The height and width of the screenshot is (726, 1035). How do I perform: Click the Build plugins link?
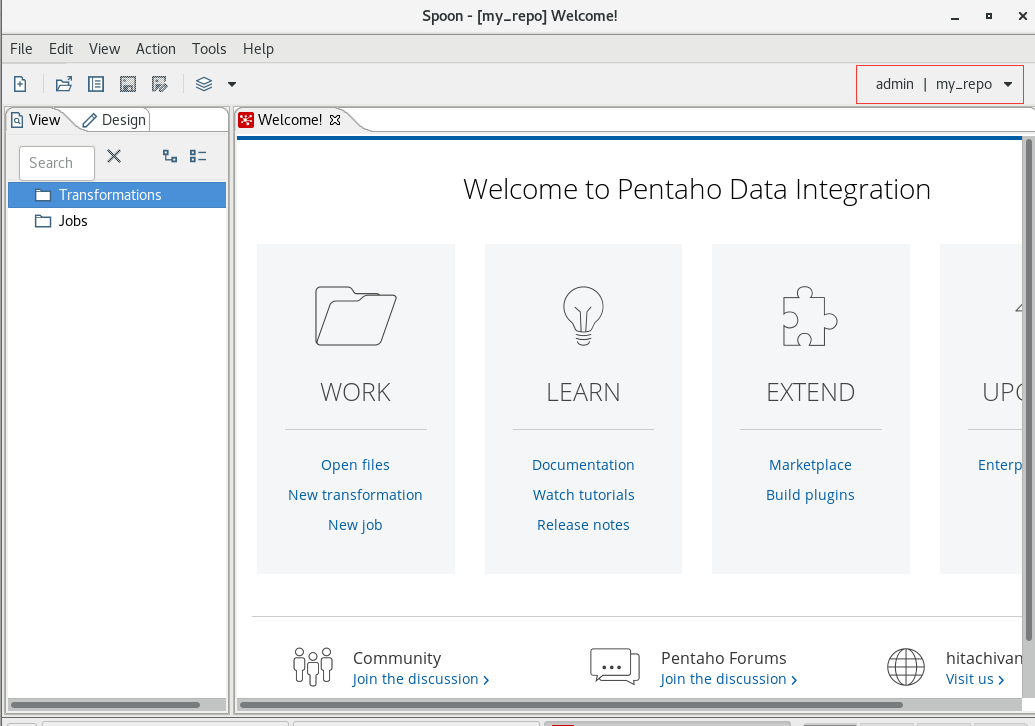pyautogui.click(x=811, y=495)
